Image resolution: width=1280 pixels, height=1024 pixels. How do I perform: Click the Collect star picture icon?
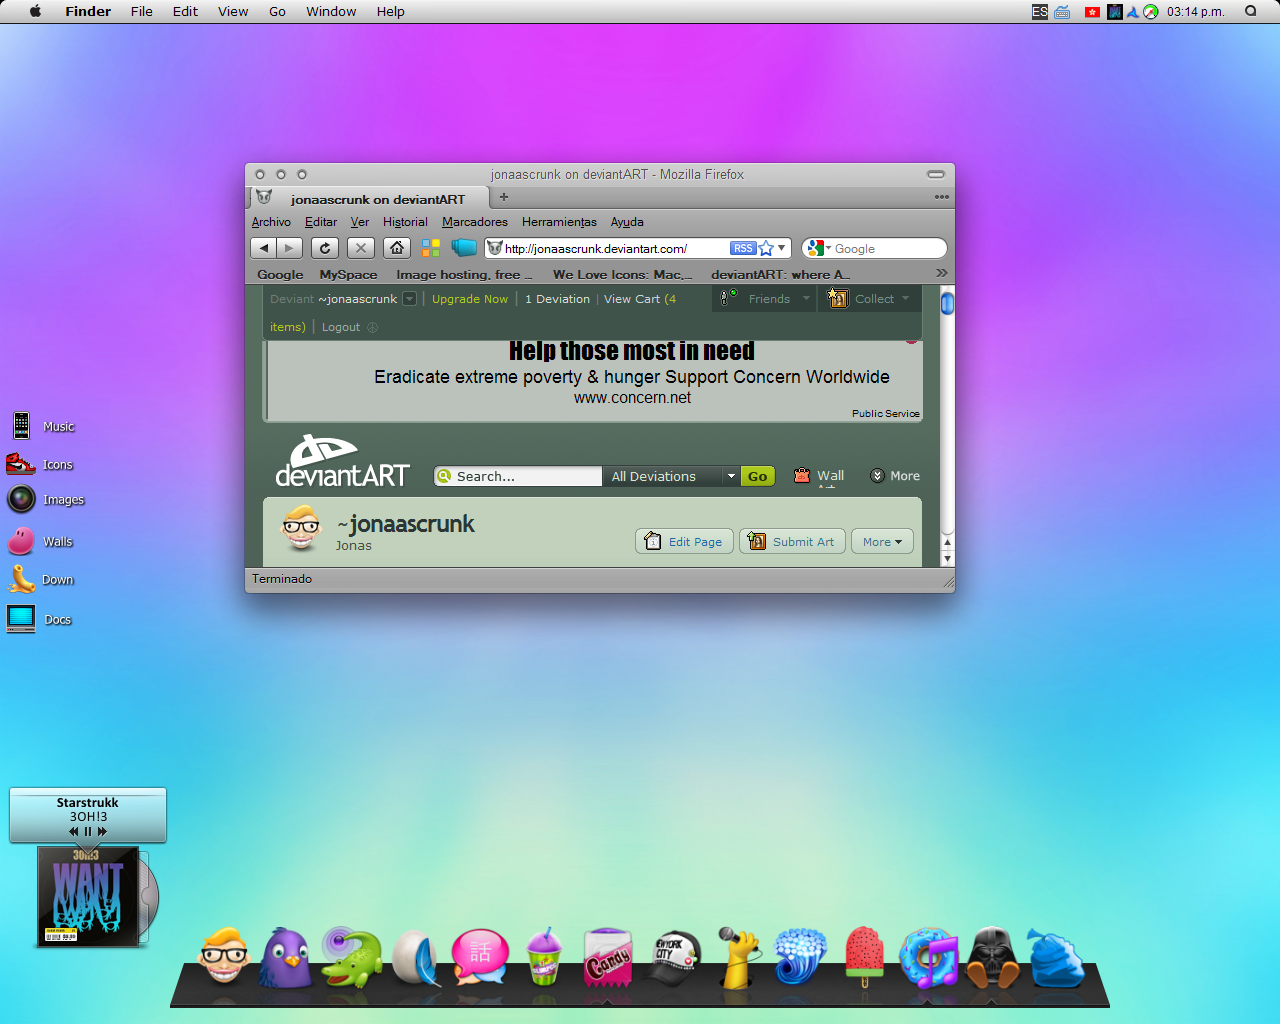837,297
